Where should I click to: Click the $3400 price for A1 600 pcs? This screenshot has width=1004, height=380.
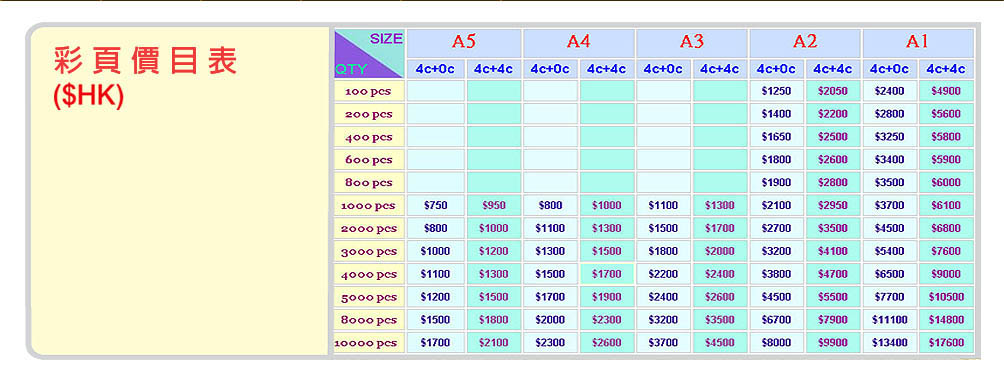pos(889,160)
